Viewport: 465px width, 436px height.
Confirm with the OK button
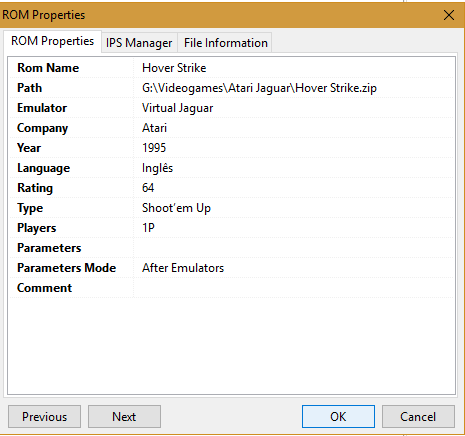pos(338,416)
